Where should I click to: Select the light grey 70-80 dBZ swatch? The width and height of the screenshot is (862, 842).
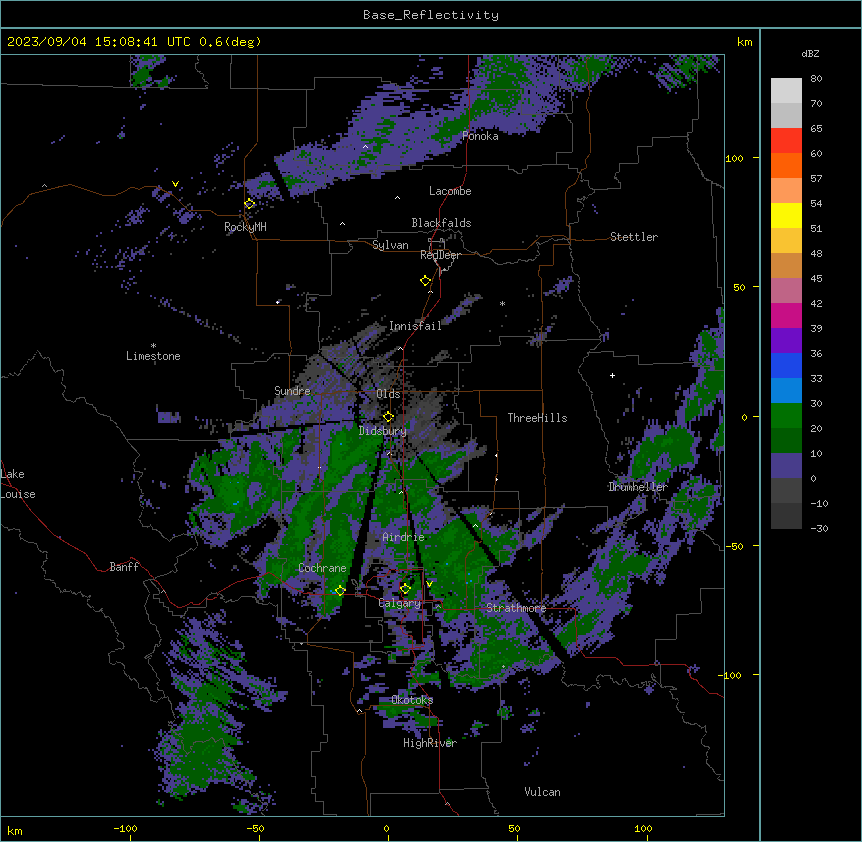point(786,91)
